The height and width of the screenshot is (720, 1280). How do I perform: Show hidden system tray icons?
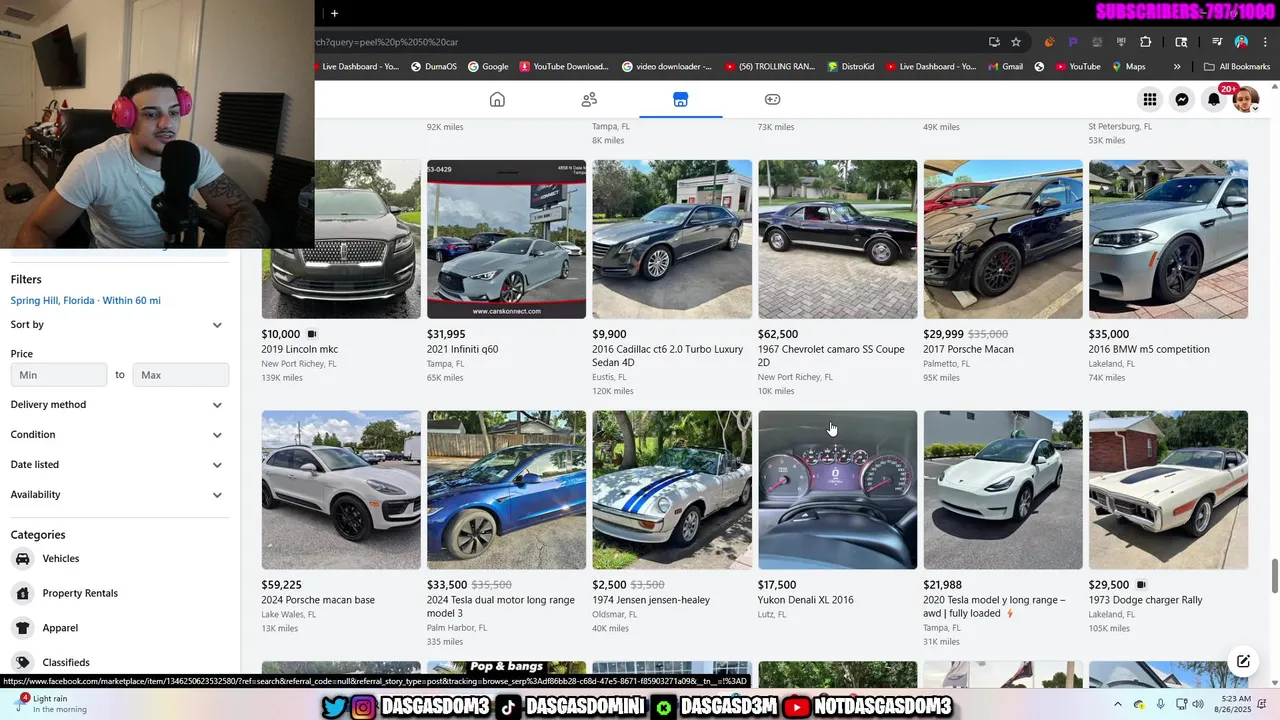(x=1118, y=705)
